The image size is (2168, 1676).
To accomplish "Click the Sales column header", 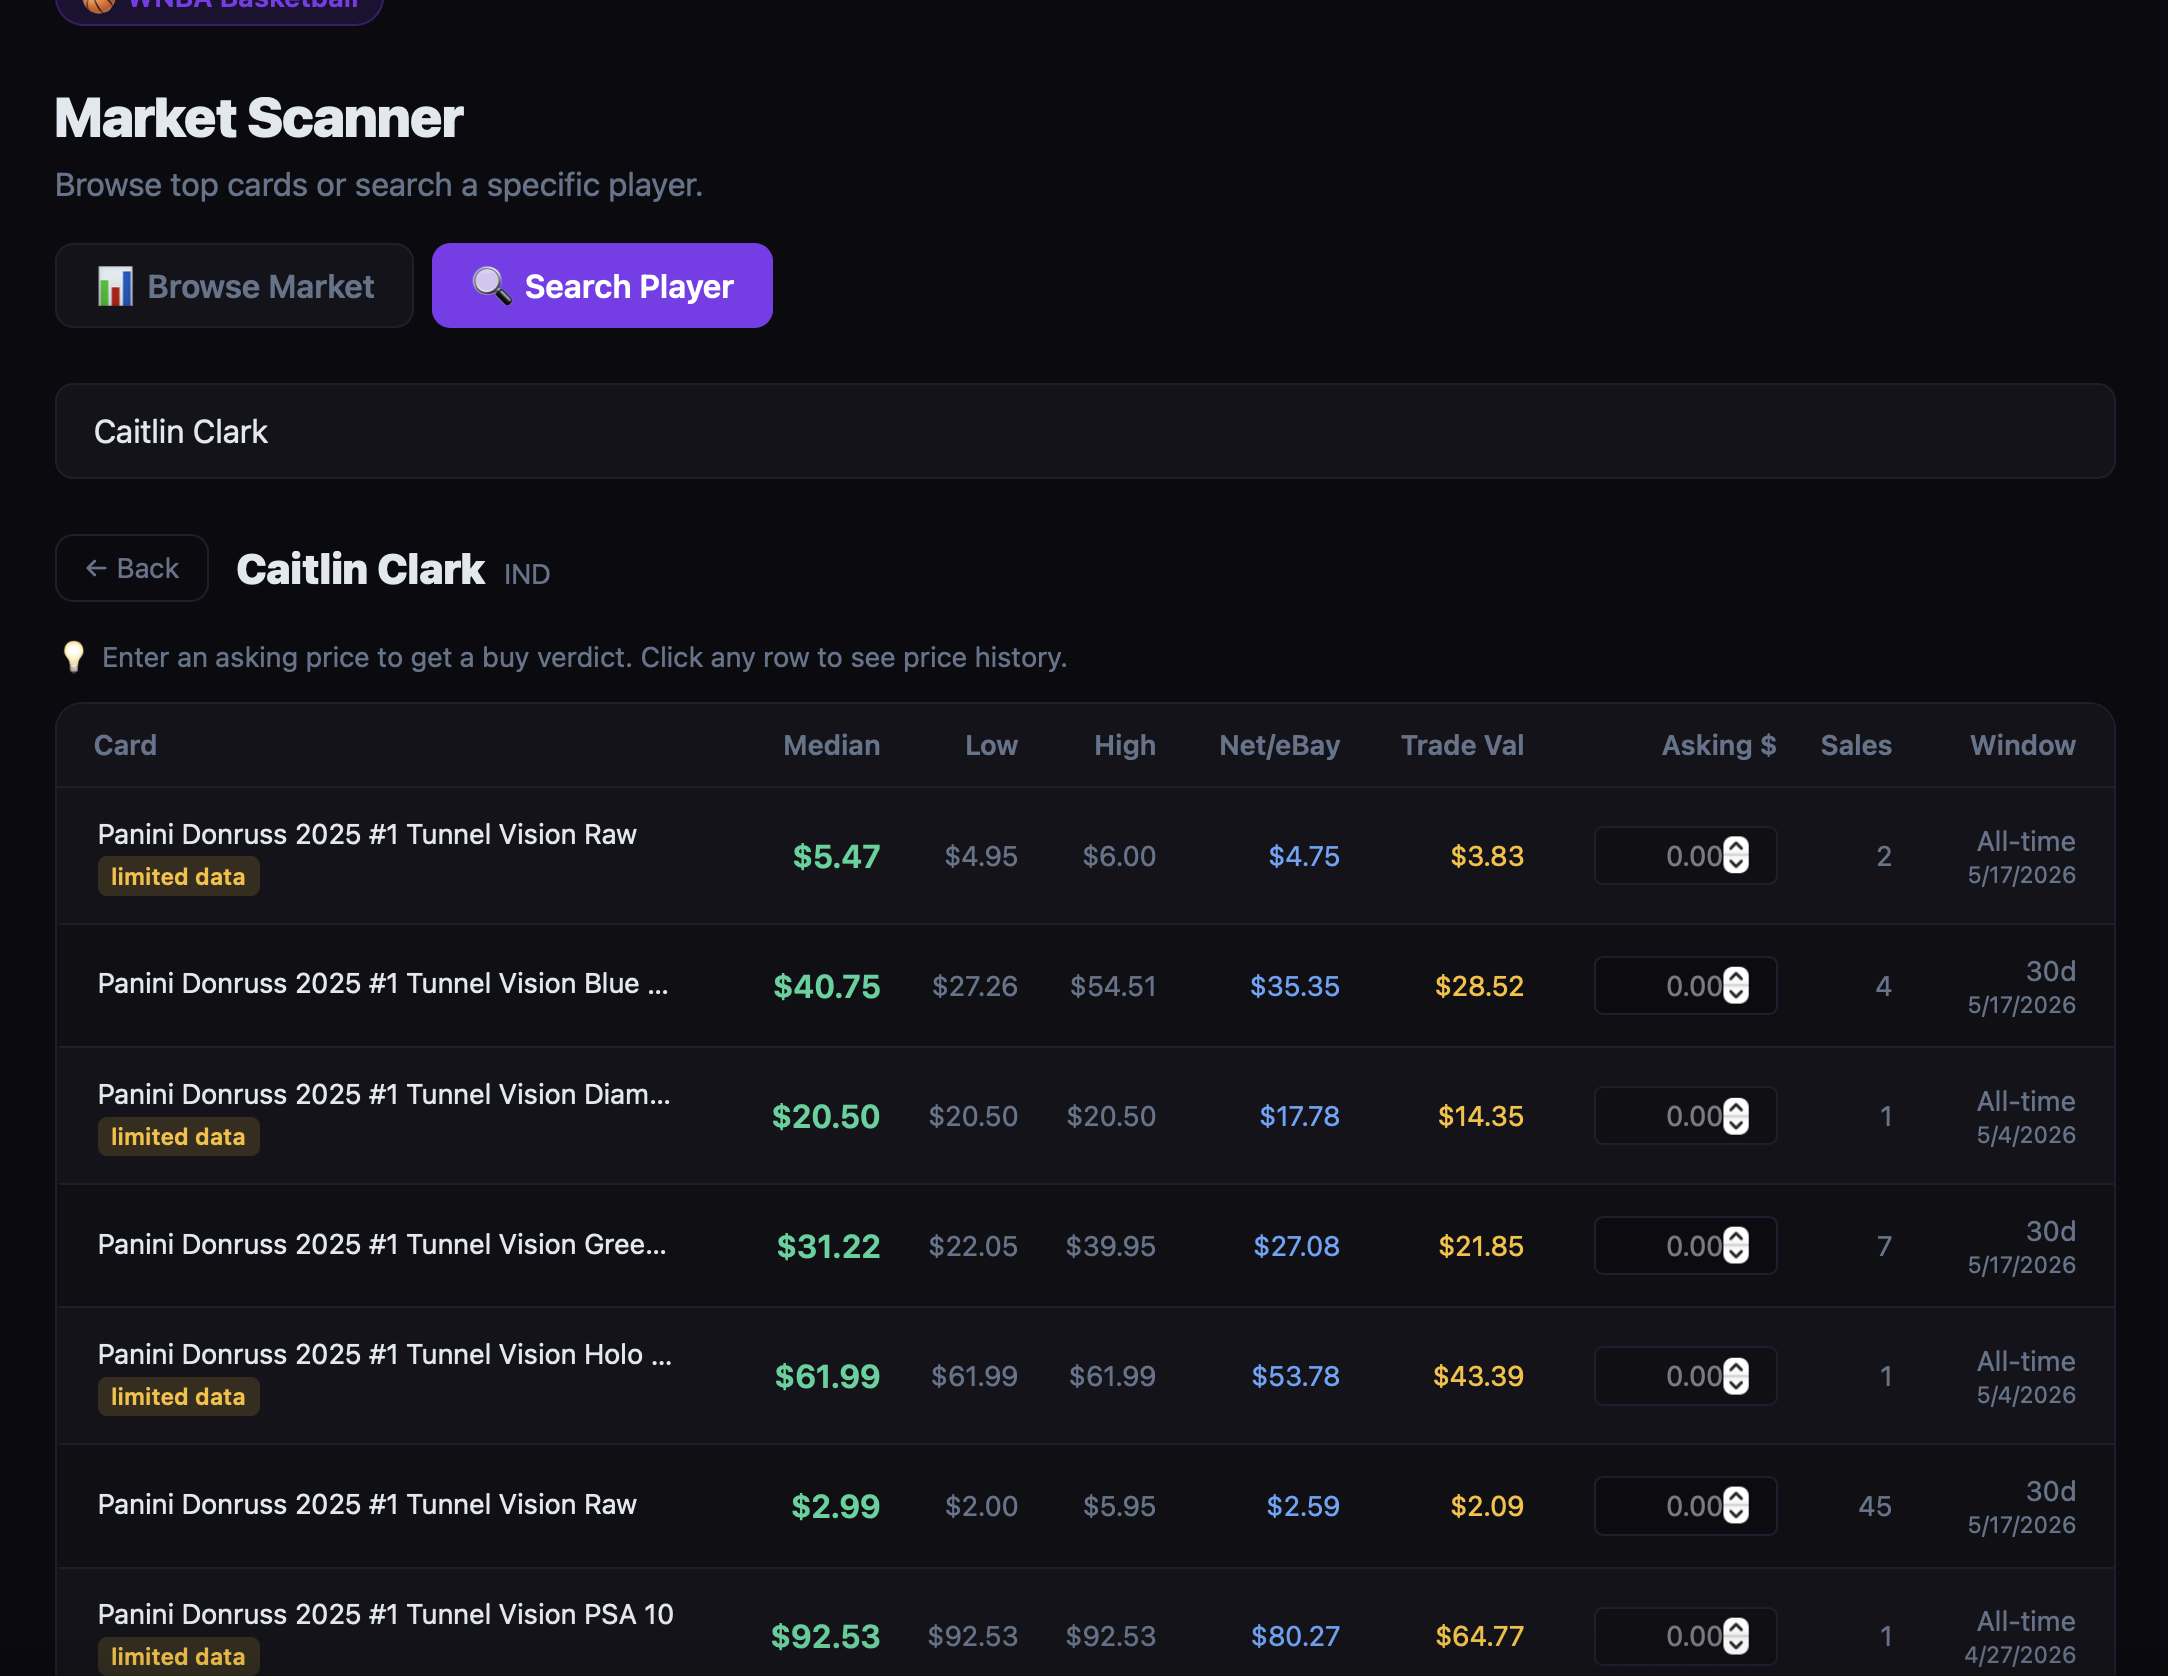I will pyautogui.click(x=1856, y=745).
